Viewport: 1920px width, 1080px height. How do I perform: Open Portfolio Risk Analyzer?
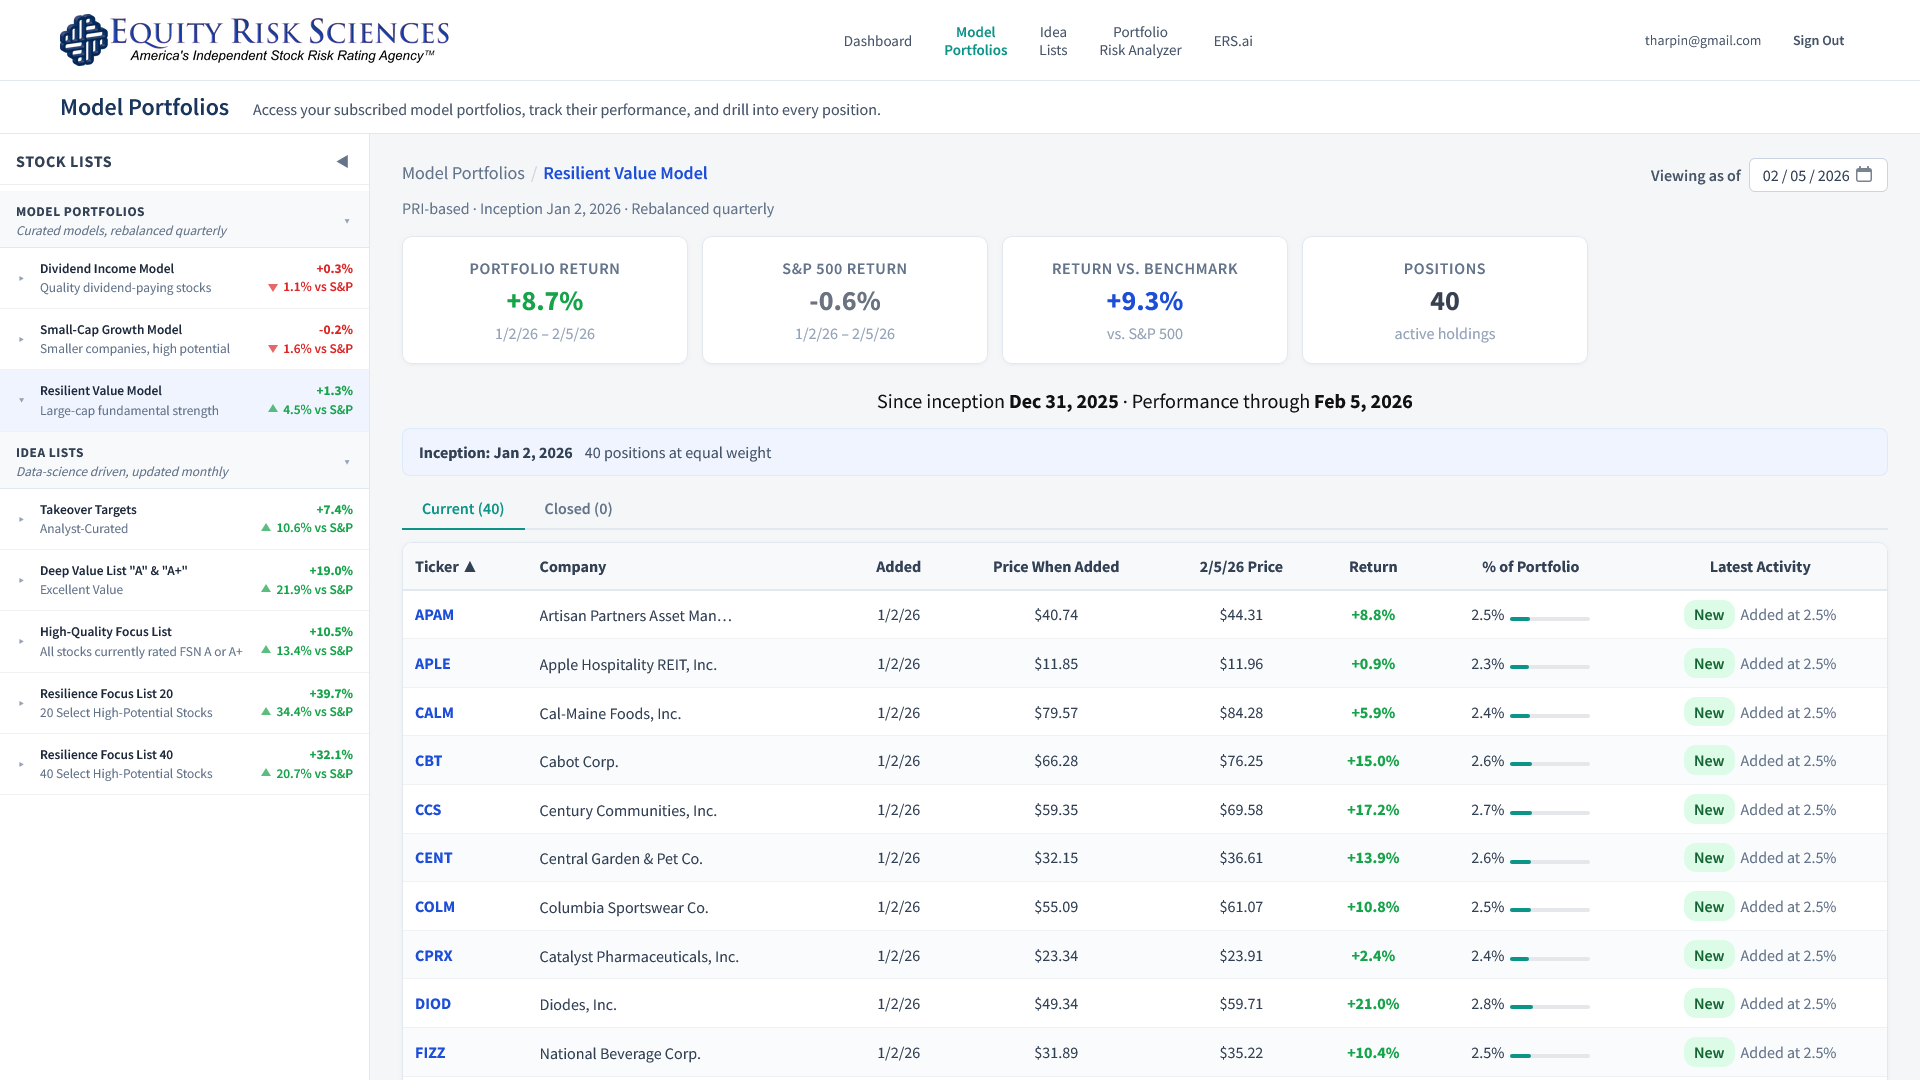click(1140, 41)
